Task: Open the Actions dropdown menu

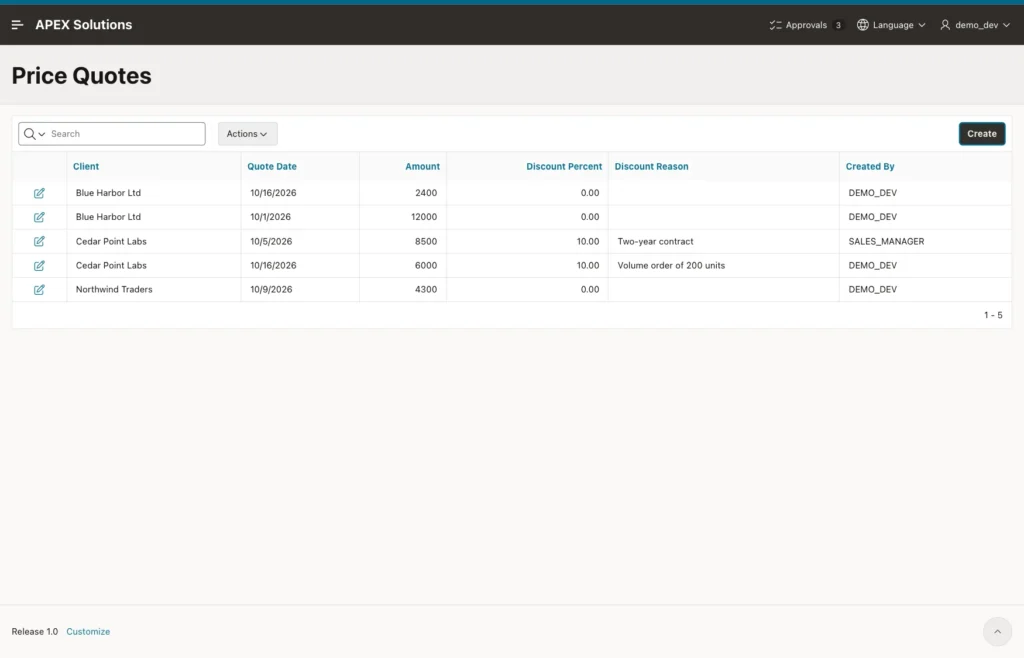Action: [248, 134]
